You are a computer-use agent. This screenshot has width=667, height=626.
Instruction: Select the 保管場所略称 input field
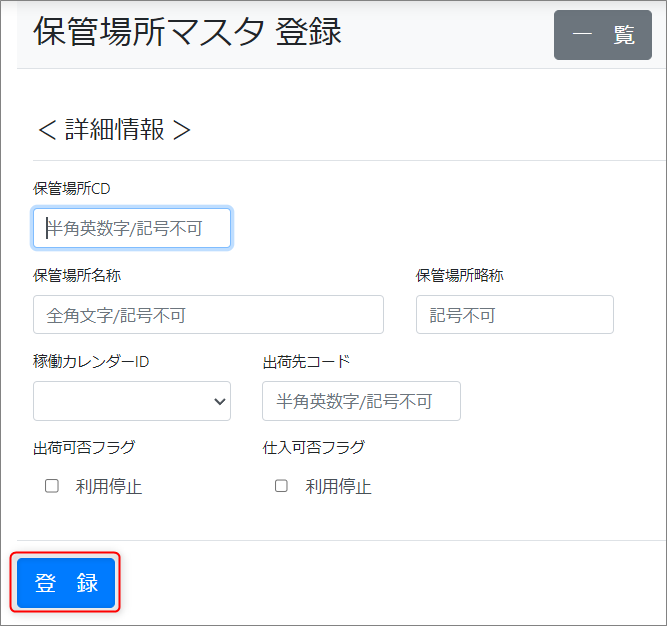pos(514,314)
